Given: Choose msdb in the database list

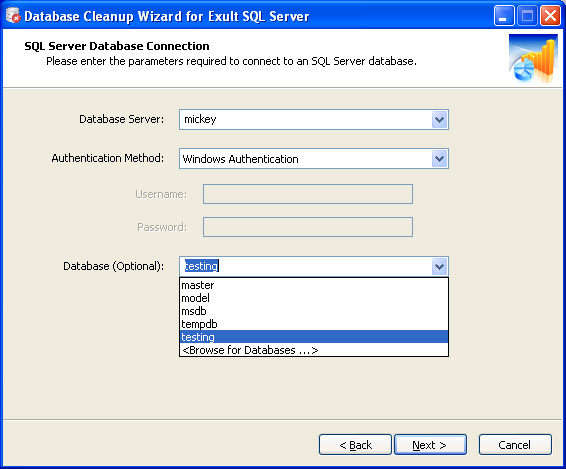Looking at the screenshot, I should tap(314, 311).
